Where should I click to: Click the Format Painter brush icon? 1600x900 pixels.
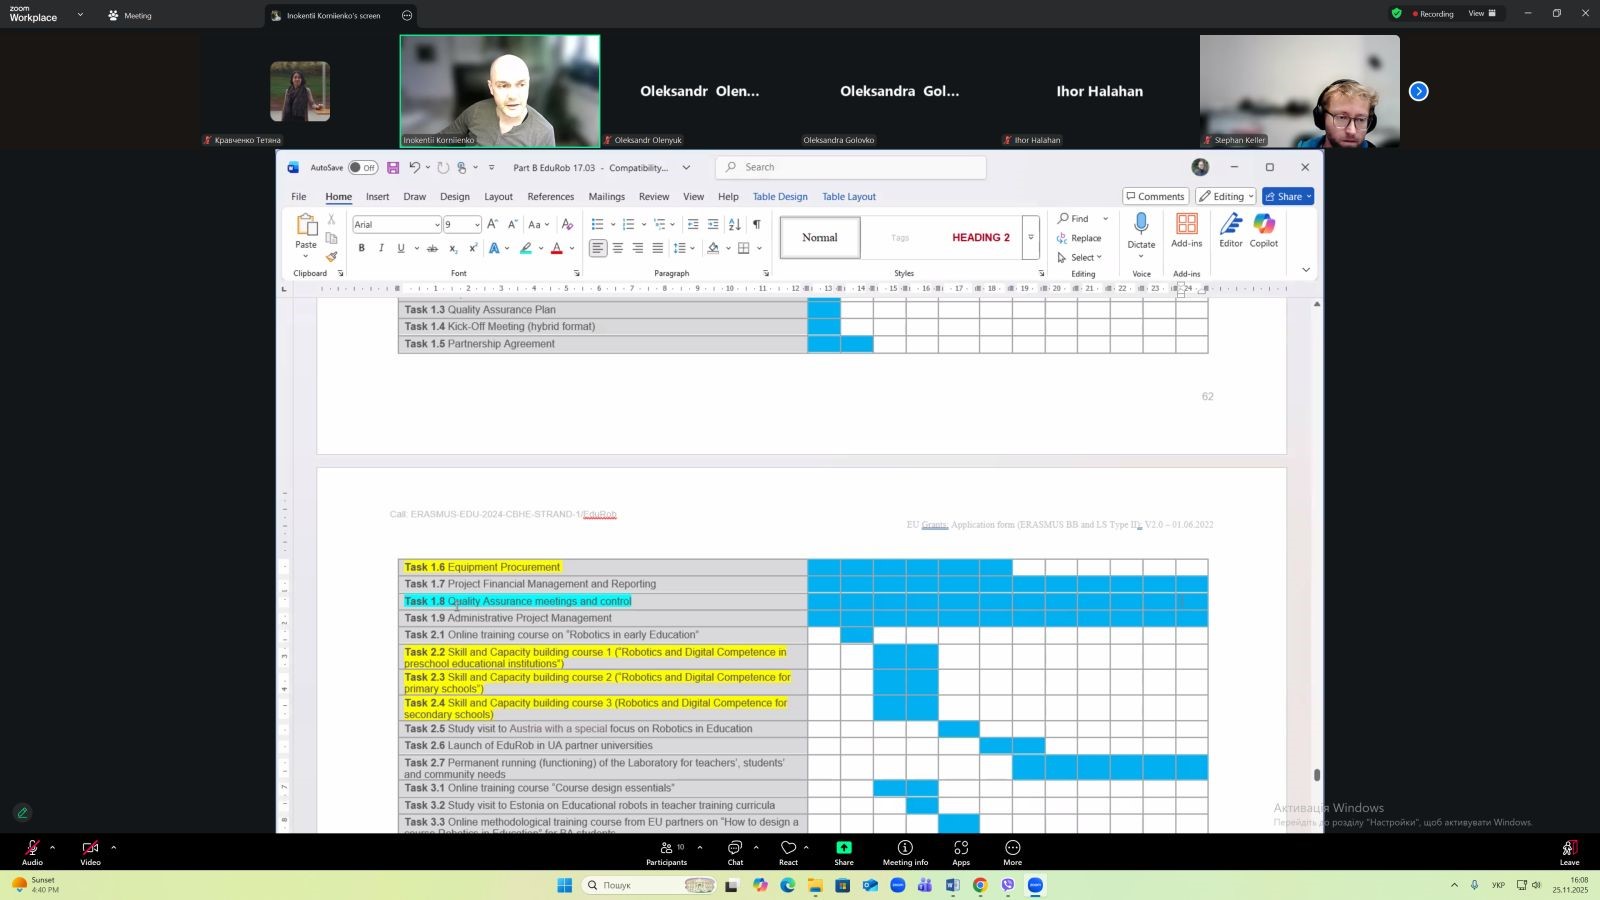(331, 257)
